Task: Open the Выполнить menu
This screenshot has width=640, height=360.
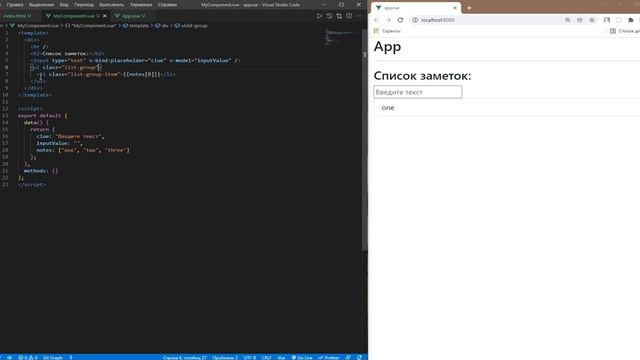Action: pos(111,4)
